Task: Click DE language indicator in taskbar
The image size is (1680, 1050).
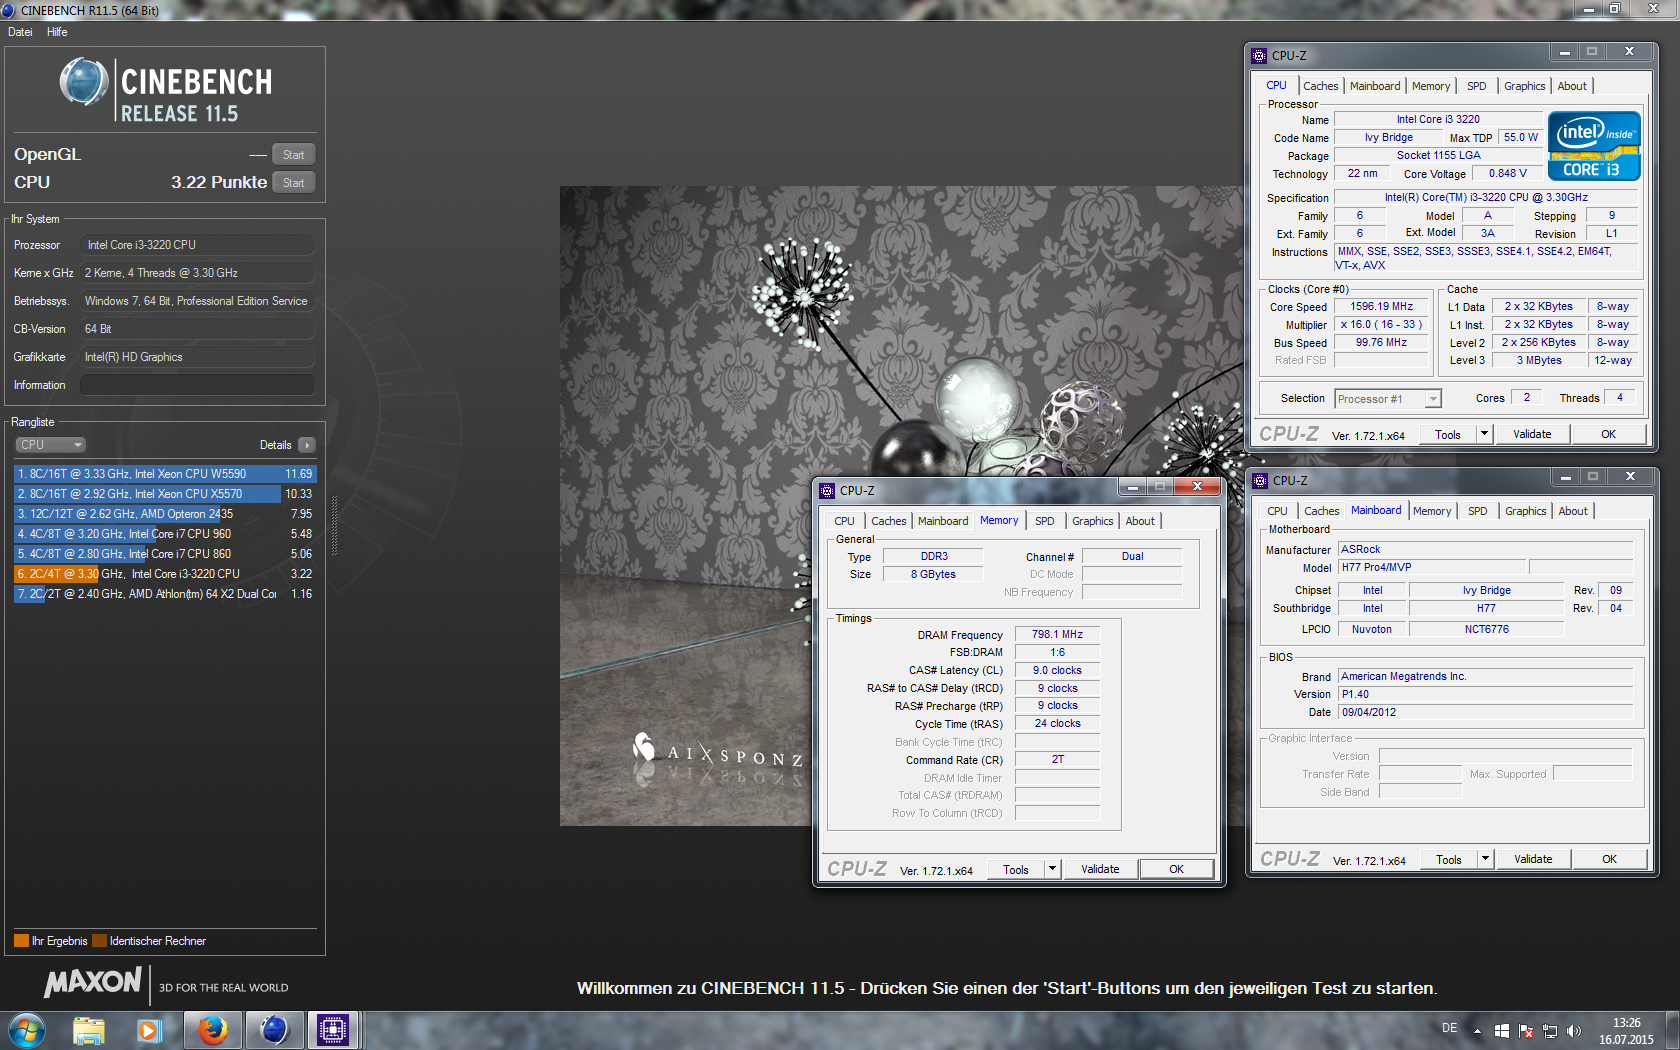Action: point(1449,1028)
